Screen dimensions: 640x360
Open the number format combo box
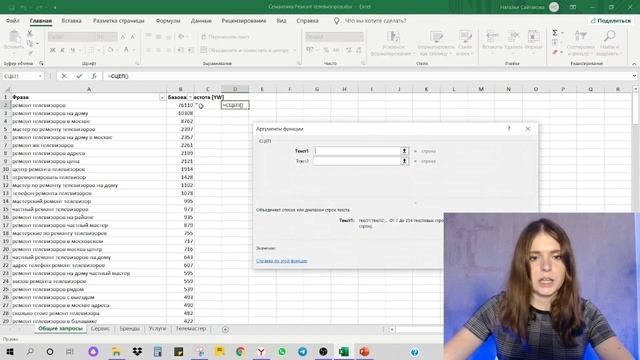(334, 37)
